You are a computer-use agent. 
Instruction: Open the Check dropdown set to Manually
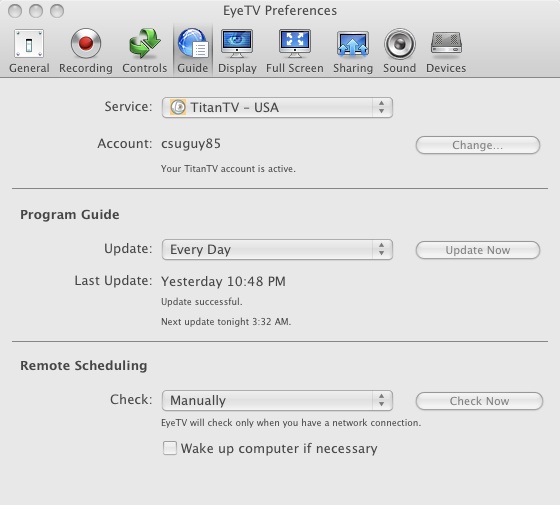pos(277,400)
